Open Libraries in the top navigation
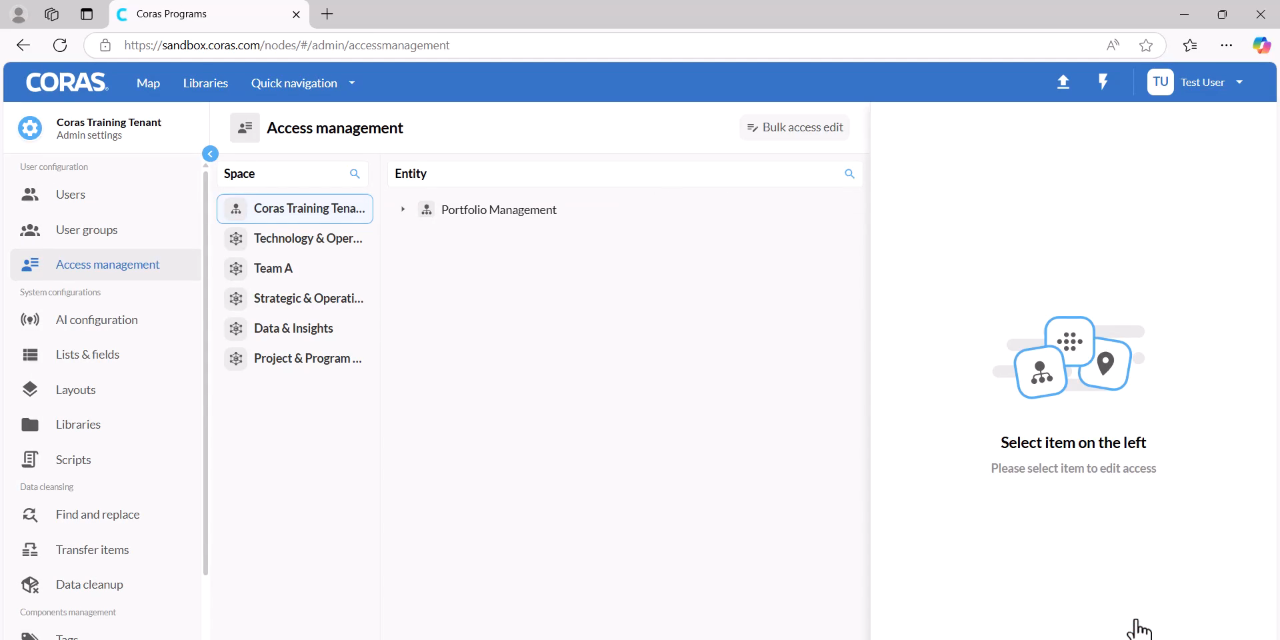Image resolution: width=1280 pixels, height=640 pixels. 206,83
